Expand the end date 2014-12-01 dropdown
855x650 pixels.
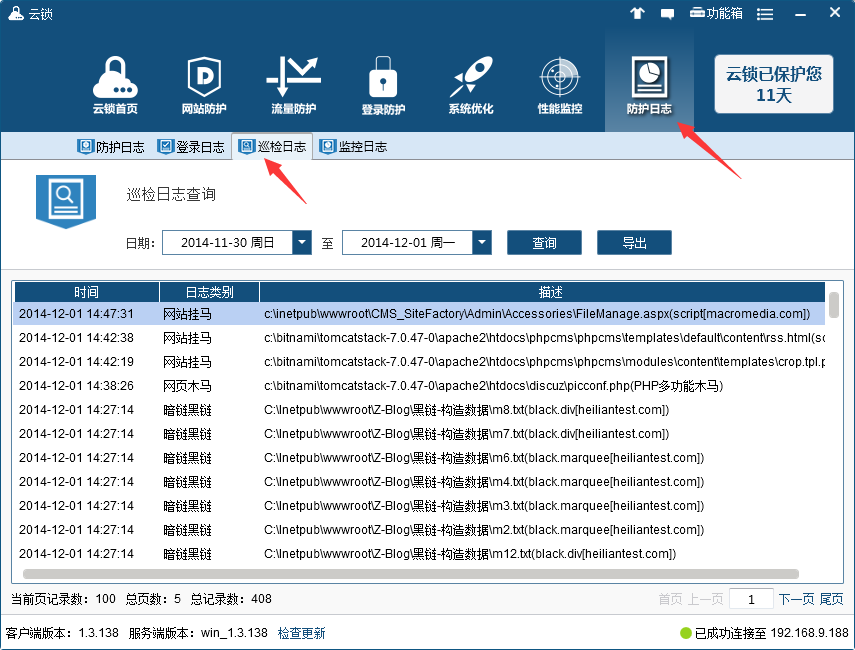pyautogui.click(x=481, y=242)
